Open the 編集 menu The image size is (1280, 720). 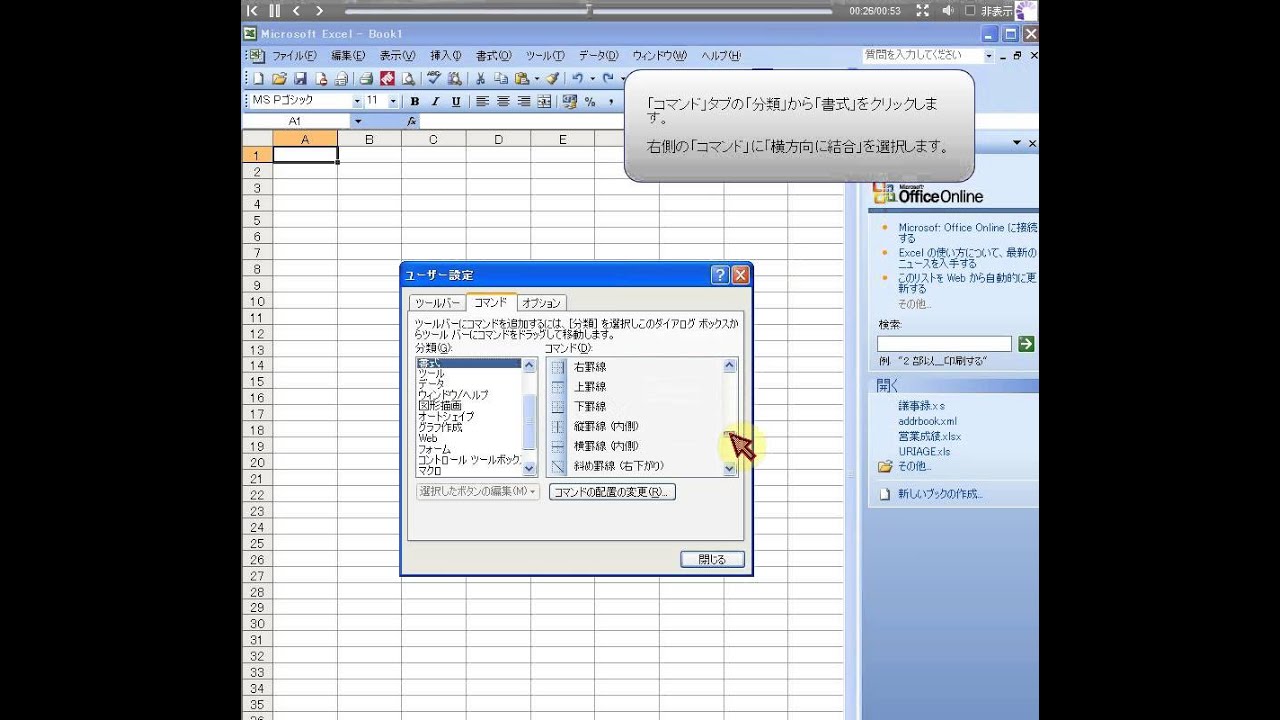pos(348,56)
